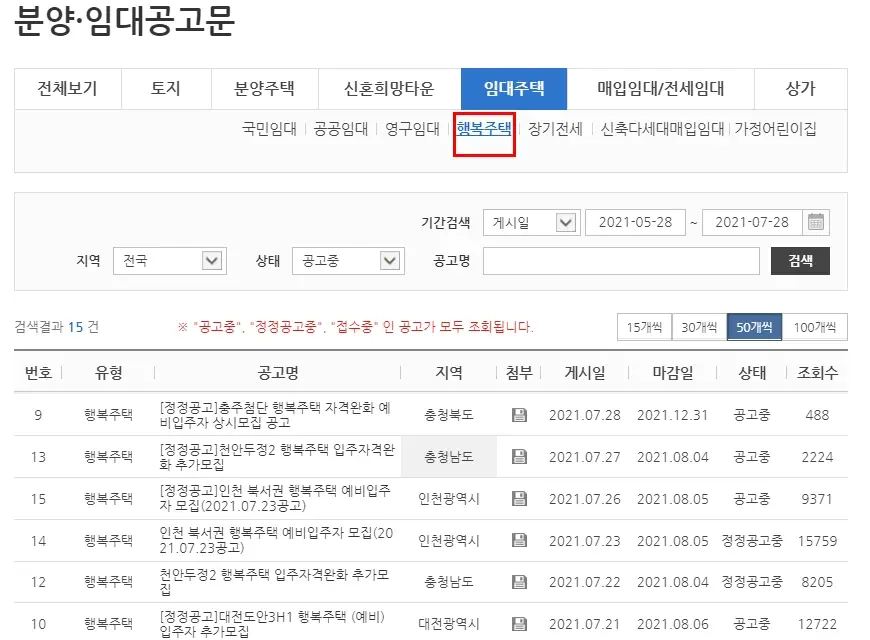Open calendar icon next to end date

815,223
